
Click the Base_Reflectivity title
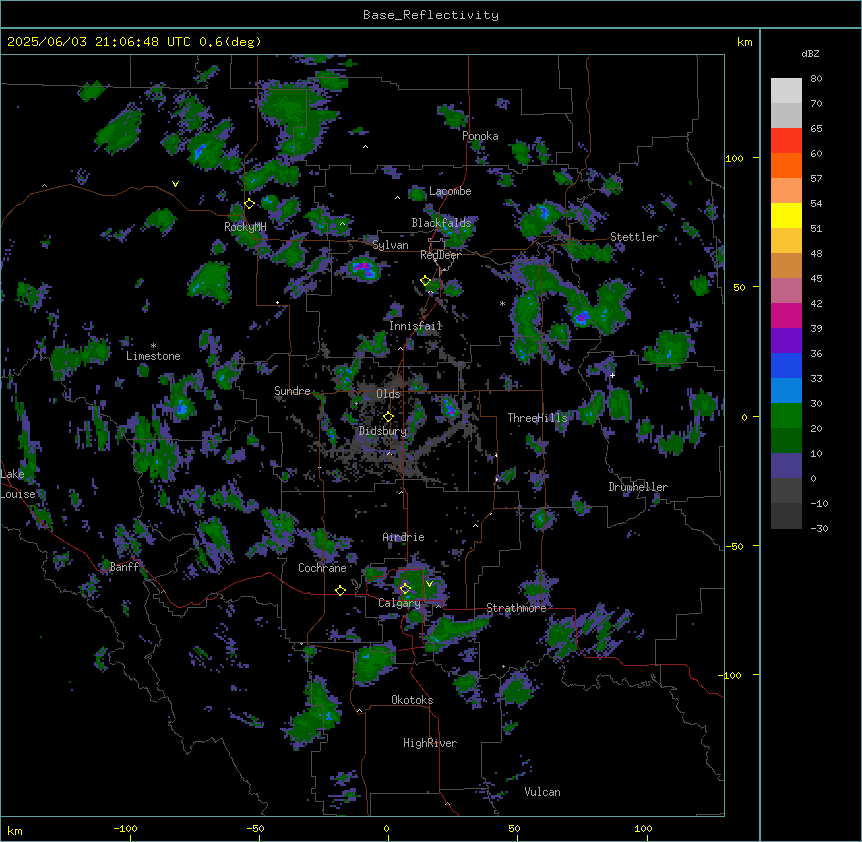tap(431, 15)
